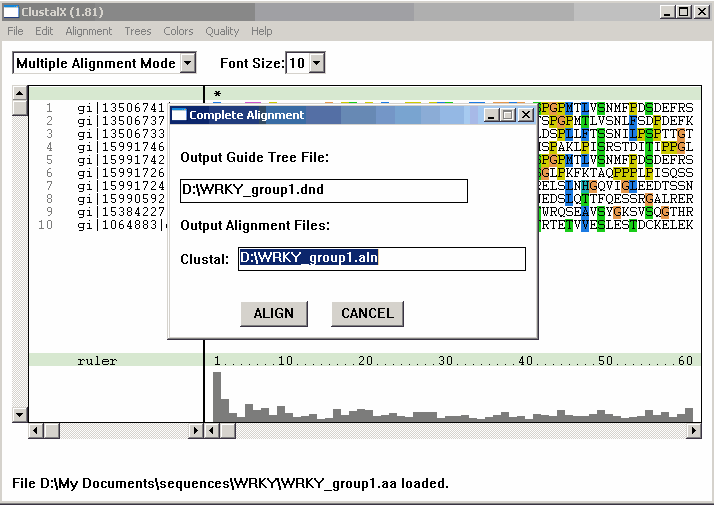Select sequence 3 gi|13506733
The height and width of the screenshot is (505, 714).
(x=121, y=134)
